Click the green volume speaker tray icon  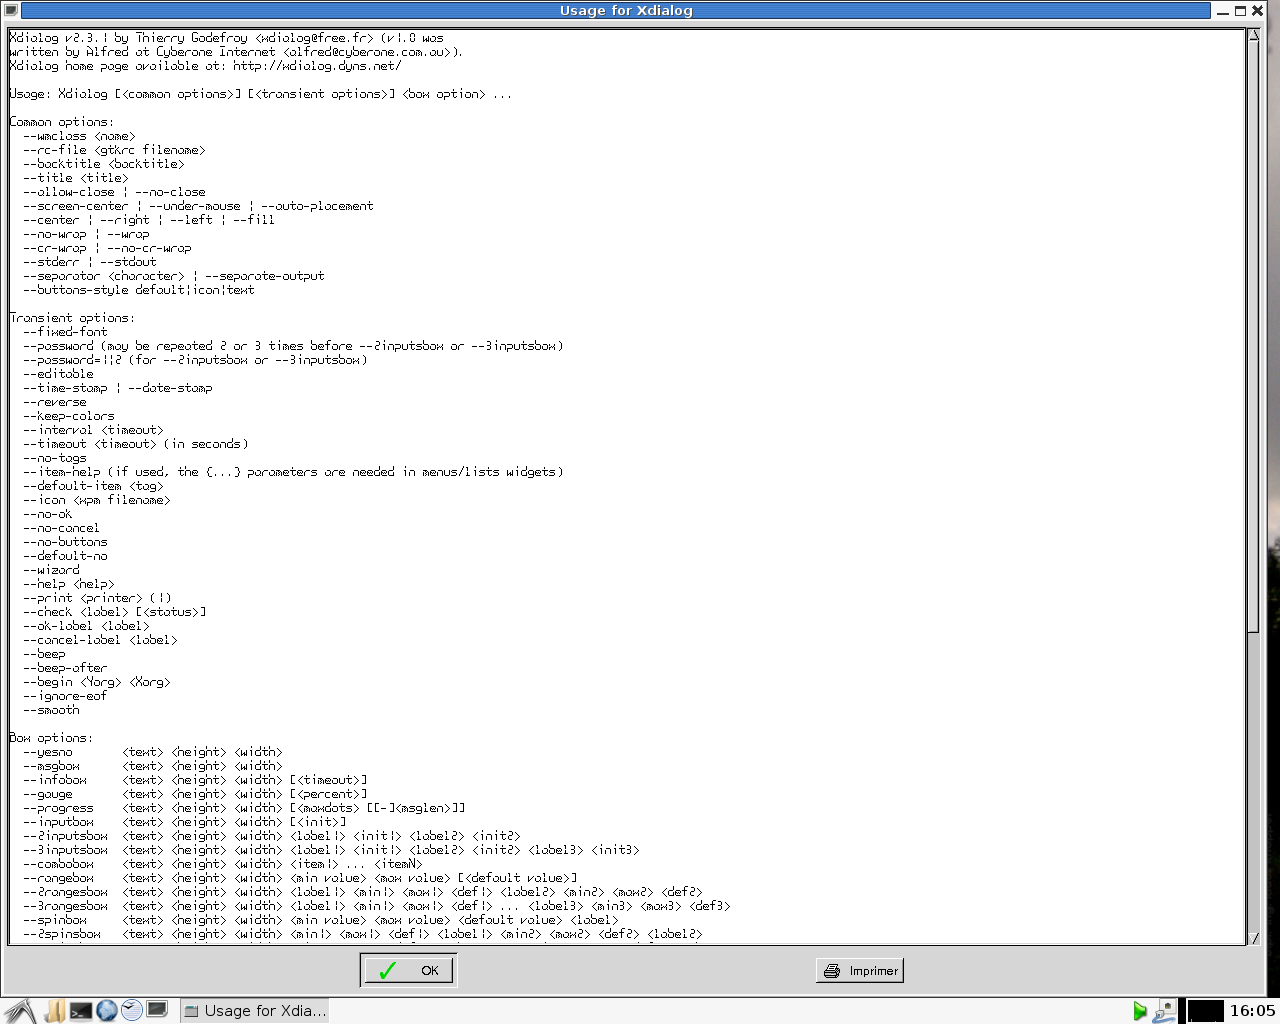coord(1139,1011)
